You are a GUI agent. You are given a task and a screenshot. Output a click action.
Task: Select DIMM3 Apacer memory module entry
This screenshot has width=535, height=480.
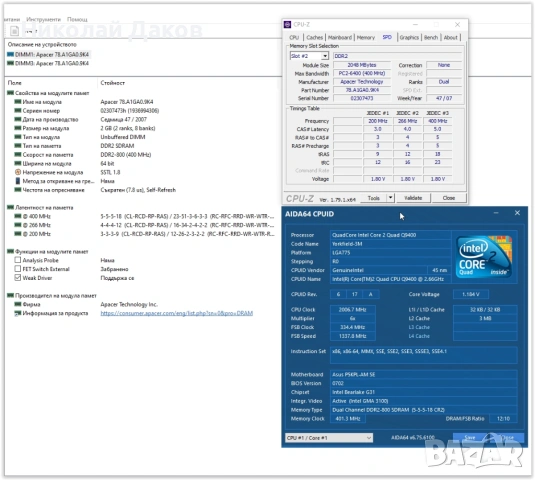click(48, 63)
